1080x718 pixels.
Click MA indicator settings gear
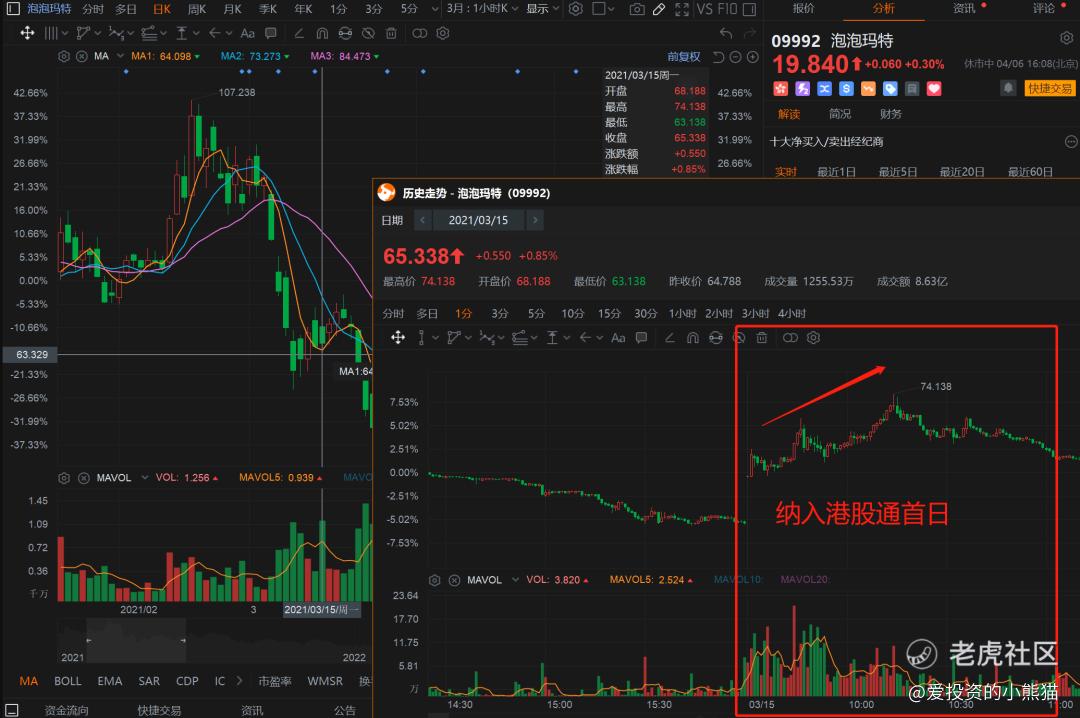(x=64, y=56)
